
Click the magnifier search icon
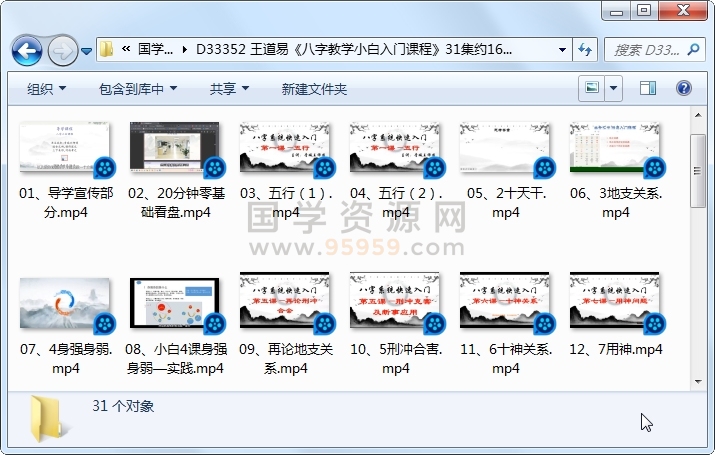tap(694, 49)
